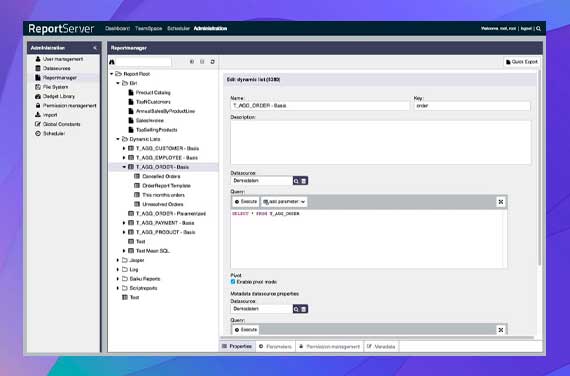Search Metadata datasource using magnifier icon

click(x=296, y=309)
